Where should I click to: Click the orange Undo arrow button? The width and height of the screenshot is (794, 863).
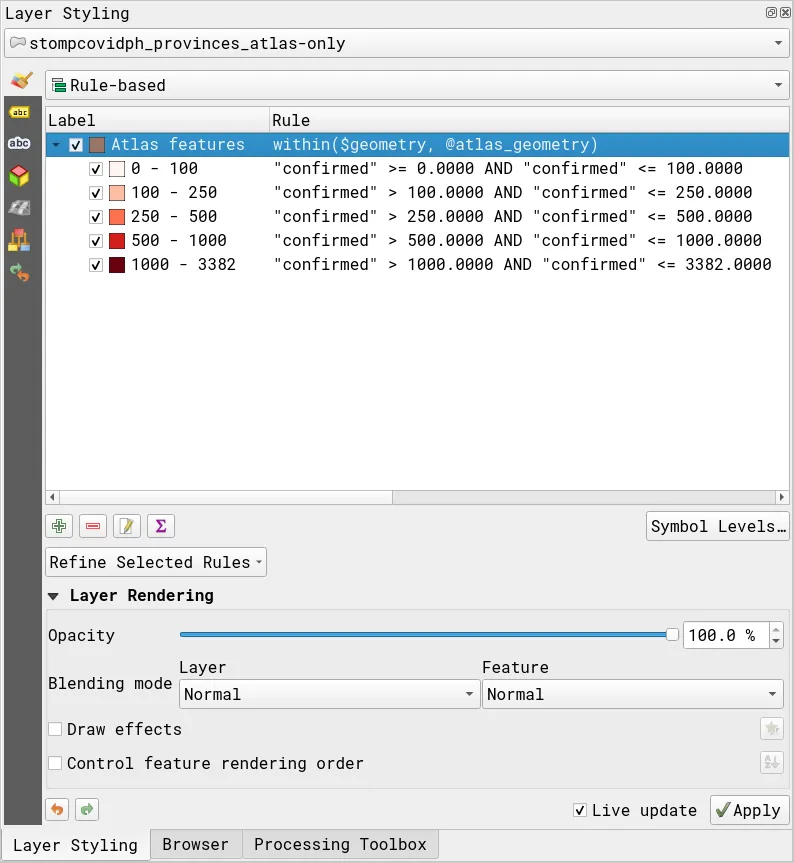coord(58,809)
